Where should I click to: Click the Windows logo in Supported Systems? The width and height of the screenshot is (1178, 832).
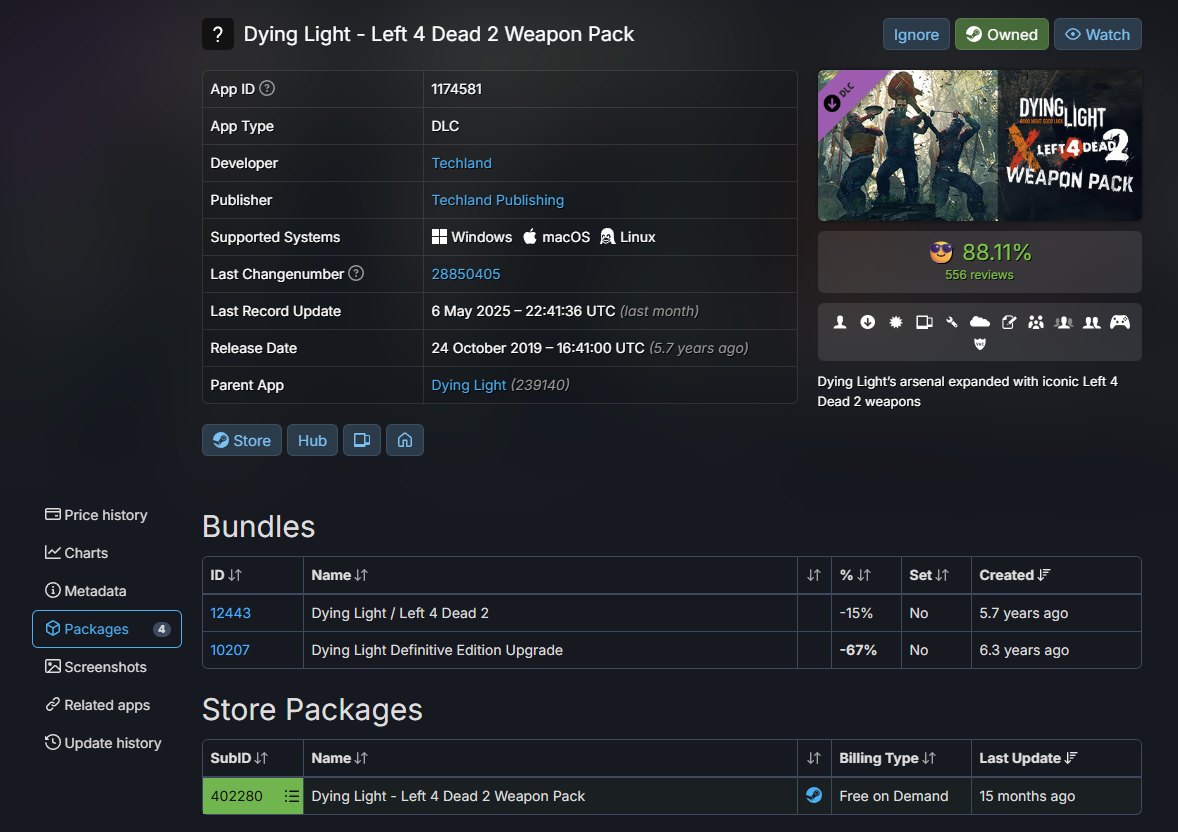pyautogui.click(x=439, y=237)
